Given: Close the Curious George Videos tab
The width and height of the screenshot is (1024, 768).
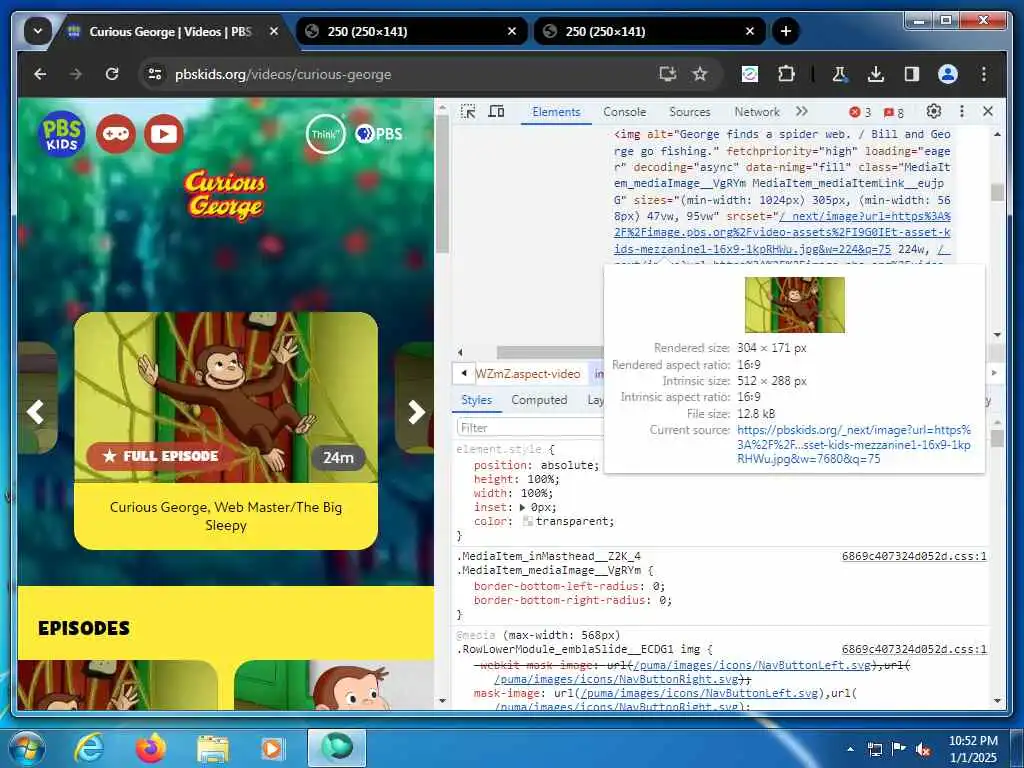Looking at the screenshot, I should (274, 31).
